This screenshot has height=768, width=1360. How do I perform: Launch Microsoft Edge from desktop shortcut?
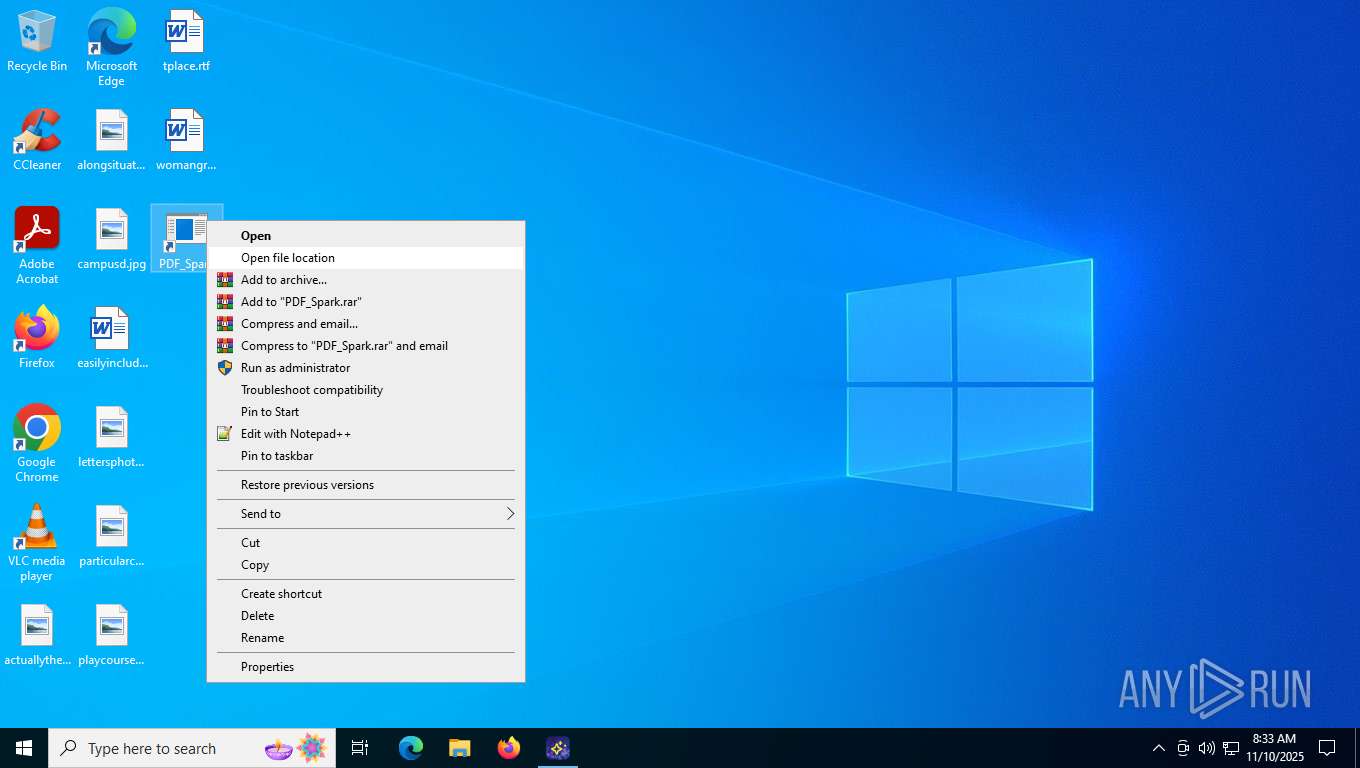111,48
